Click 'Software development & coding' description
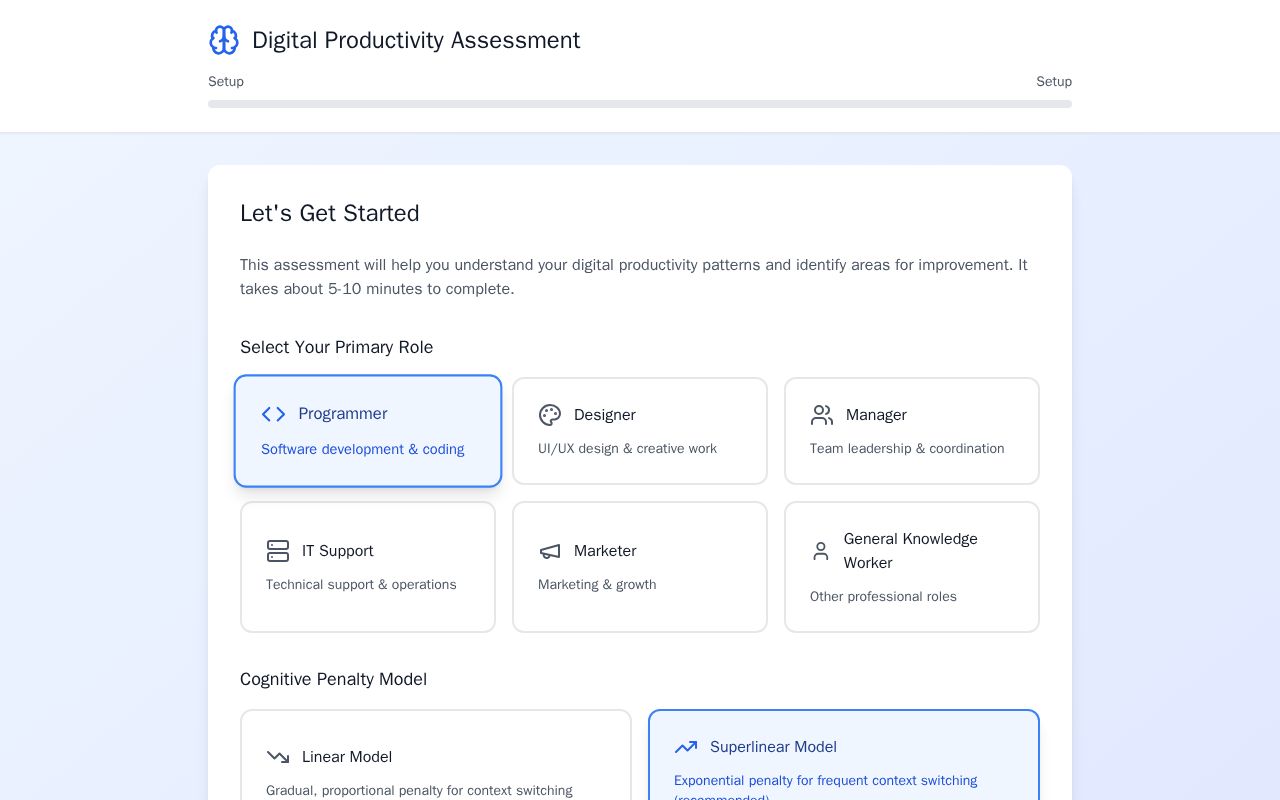This screenshot has height=800, width=1280. [363, 450]
